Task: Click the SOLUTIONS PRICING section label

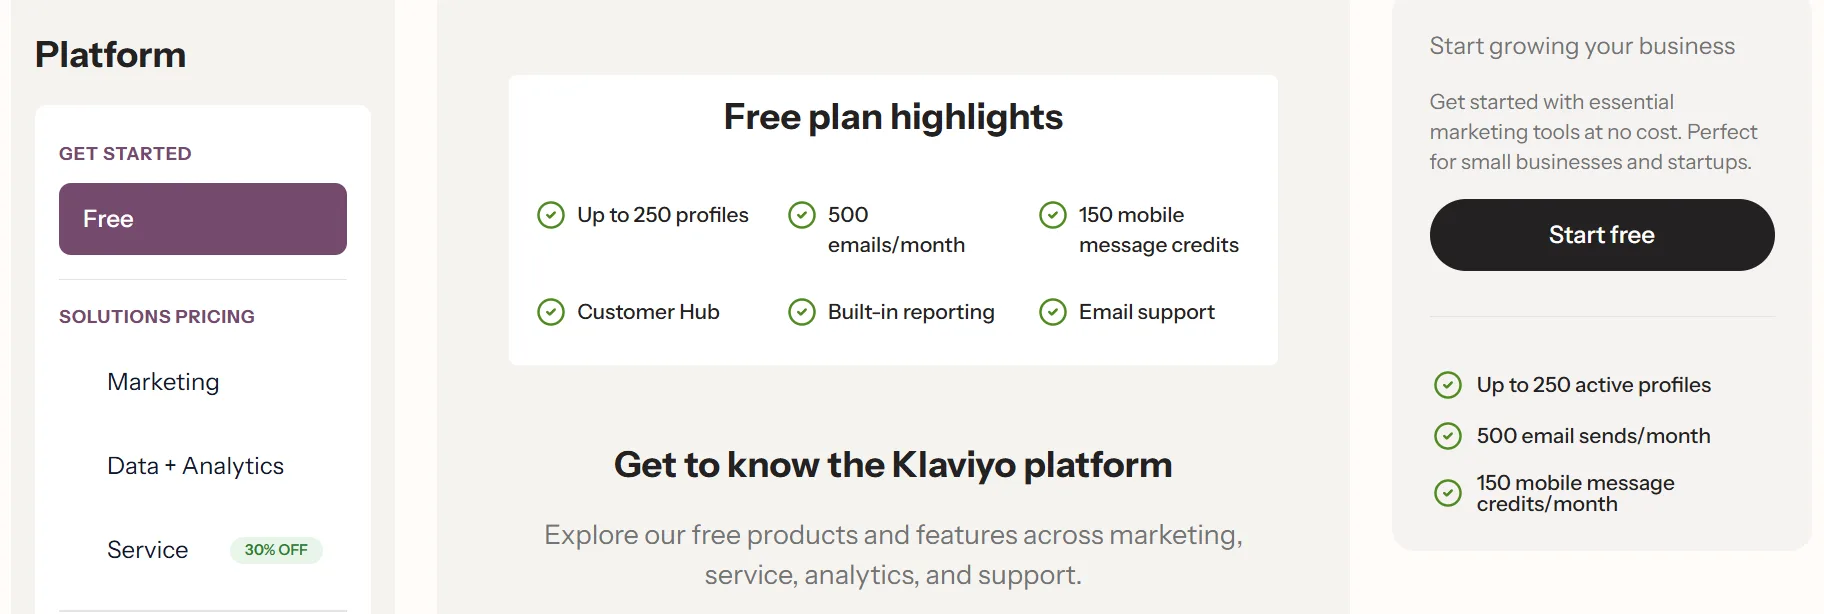Action: pyautogui.click(x=156, y=317)
